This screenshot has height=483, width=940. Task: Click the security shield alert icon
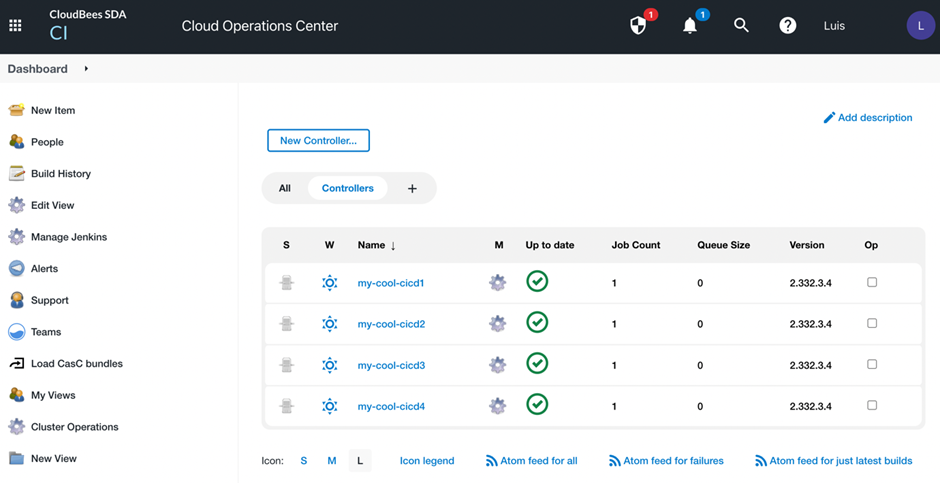[638, 25]
